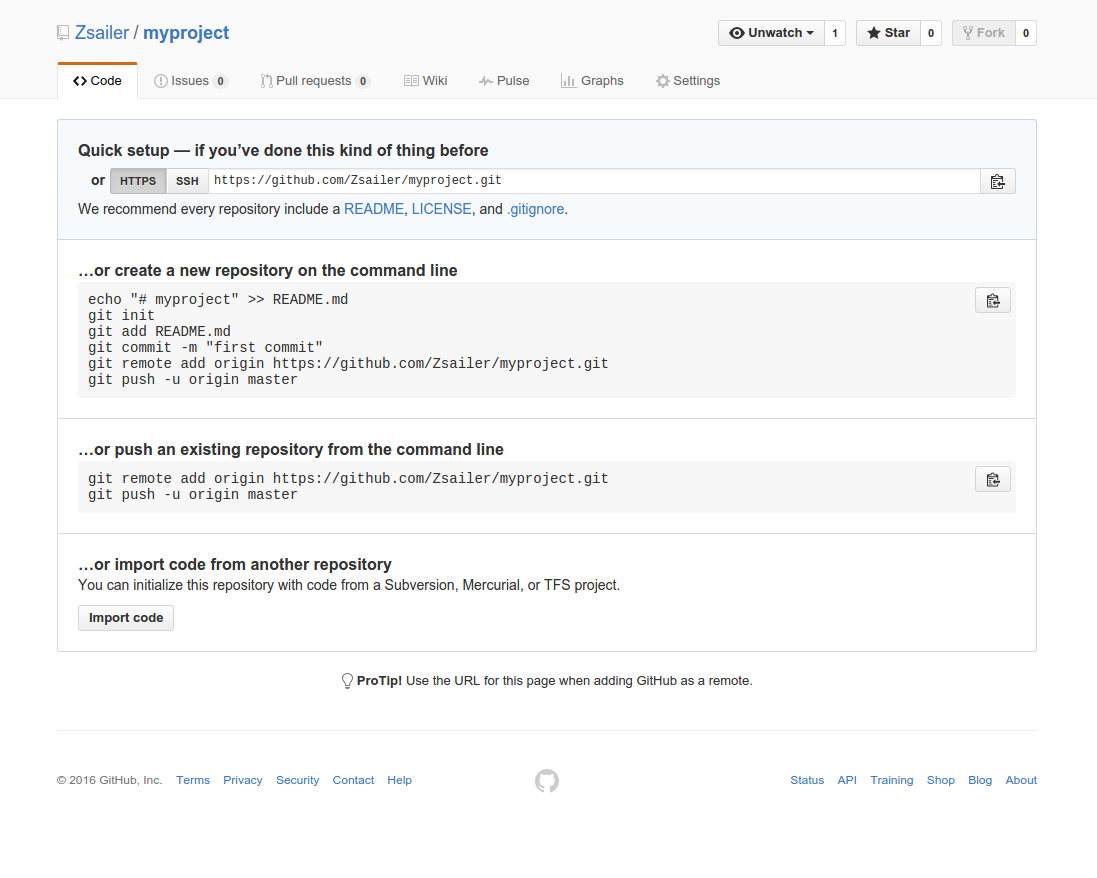Screen dimensions: 1097x878
Task: Open the Zsailer user profile link
Action: pos(102,33)
